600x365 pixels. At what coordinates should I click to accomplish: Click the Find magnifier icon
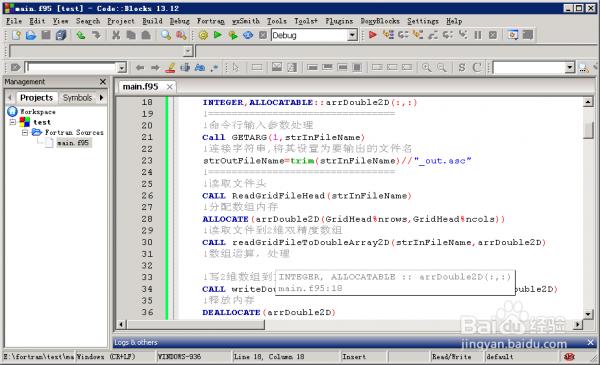click(x=166, y=35)
